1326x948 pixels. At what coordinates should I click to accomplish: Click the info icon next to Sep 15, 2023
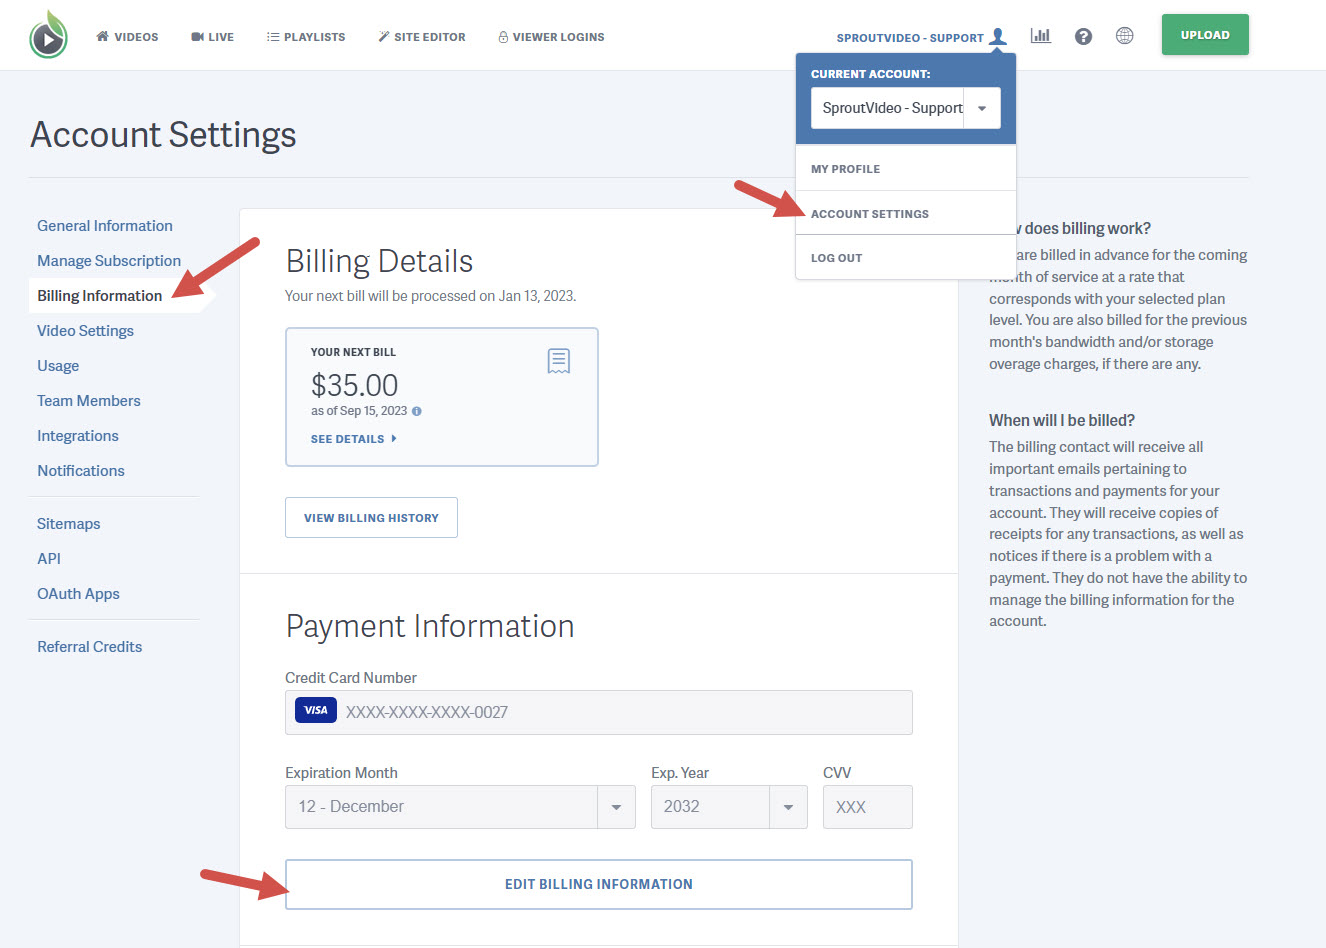416,410
